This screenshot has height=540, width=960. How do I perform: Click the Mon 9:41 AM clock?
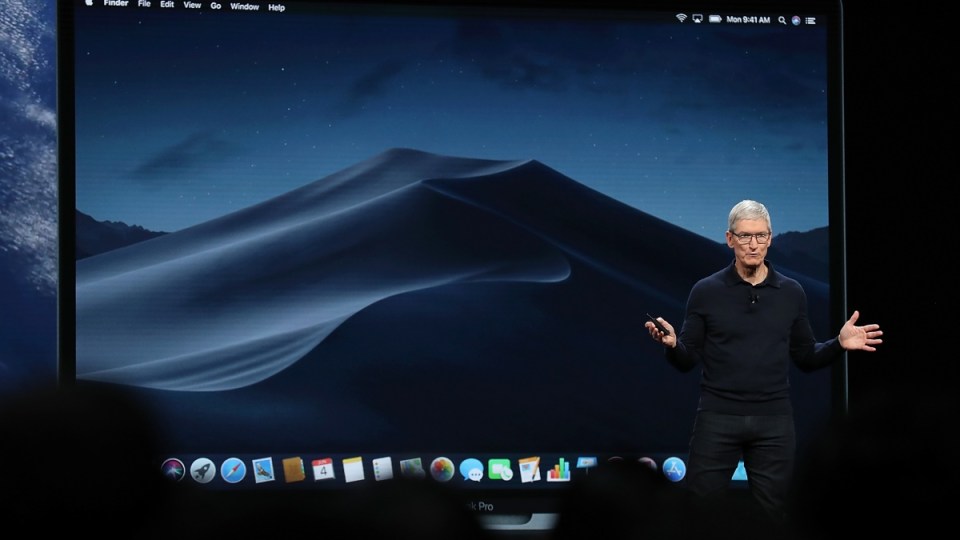748,20
